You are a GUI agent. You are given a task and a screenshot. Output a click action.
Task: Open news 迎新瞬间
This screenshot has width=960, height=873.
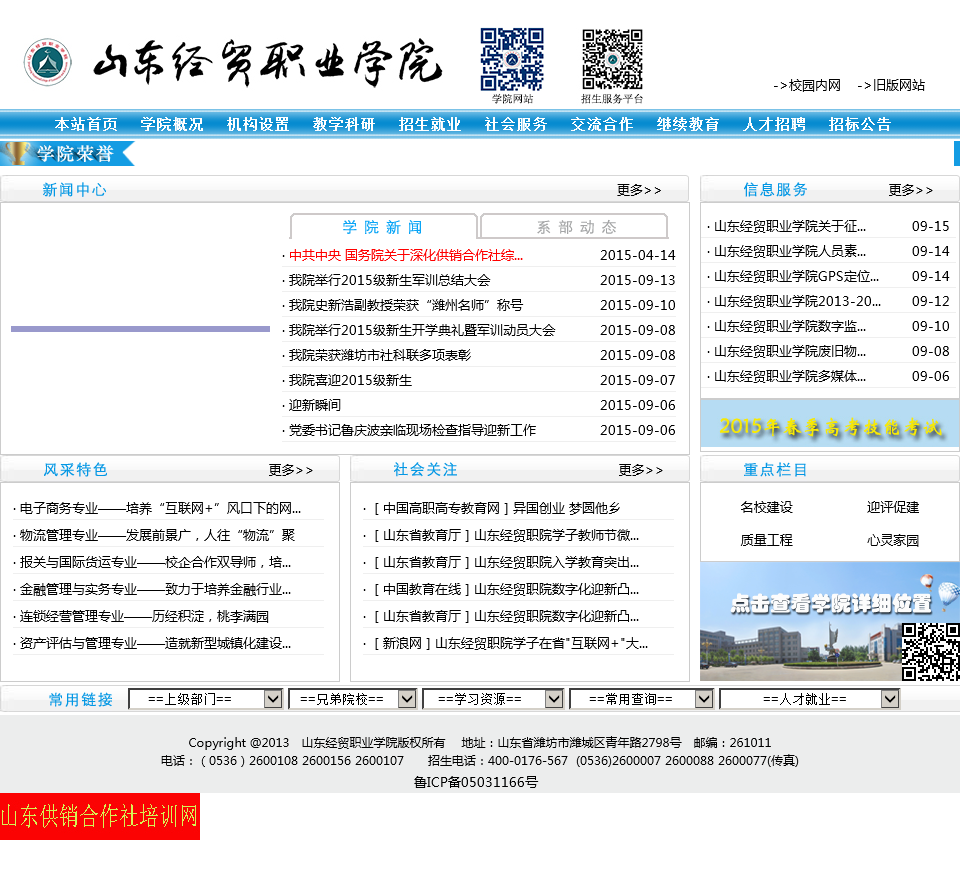pyautogui.click(x=315, y=405)
